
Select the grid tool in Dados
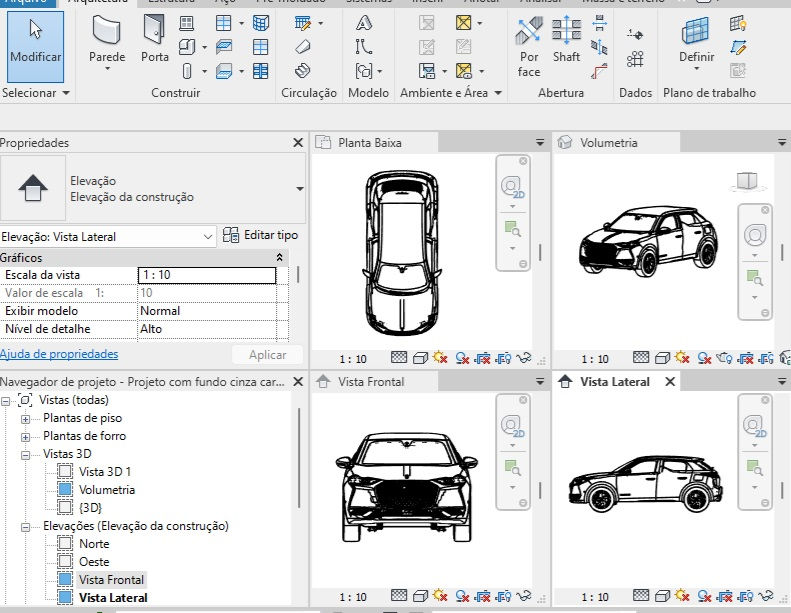click(x=635, y=59)
